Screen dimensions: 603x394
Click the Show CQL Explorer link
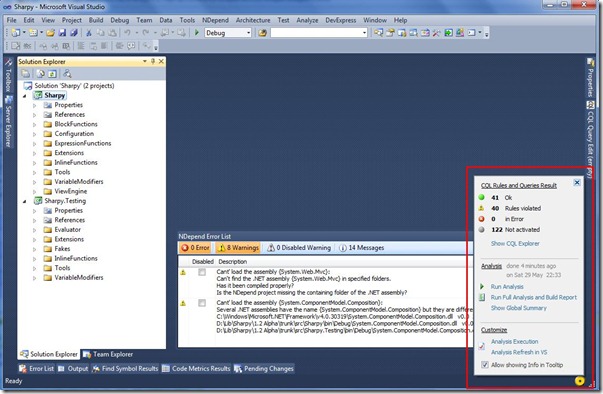click(x=515, y=244)
